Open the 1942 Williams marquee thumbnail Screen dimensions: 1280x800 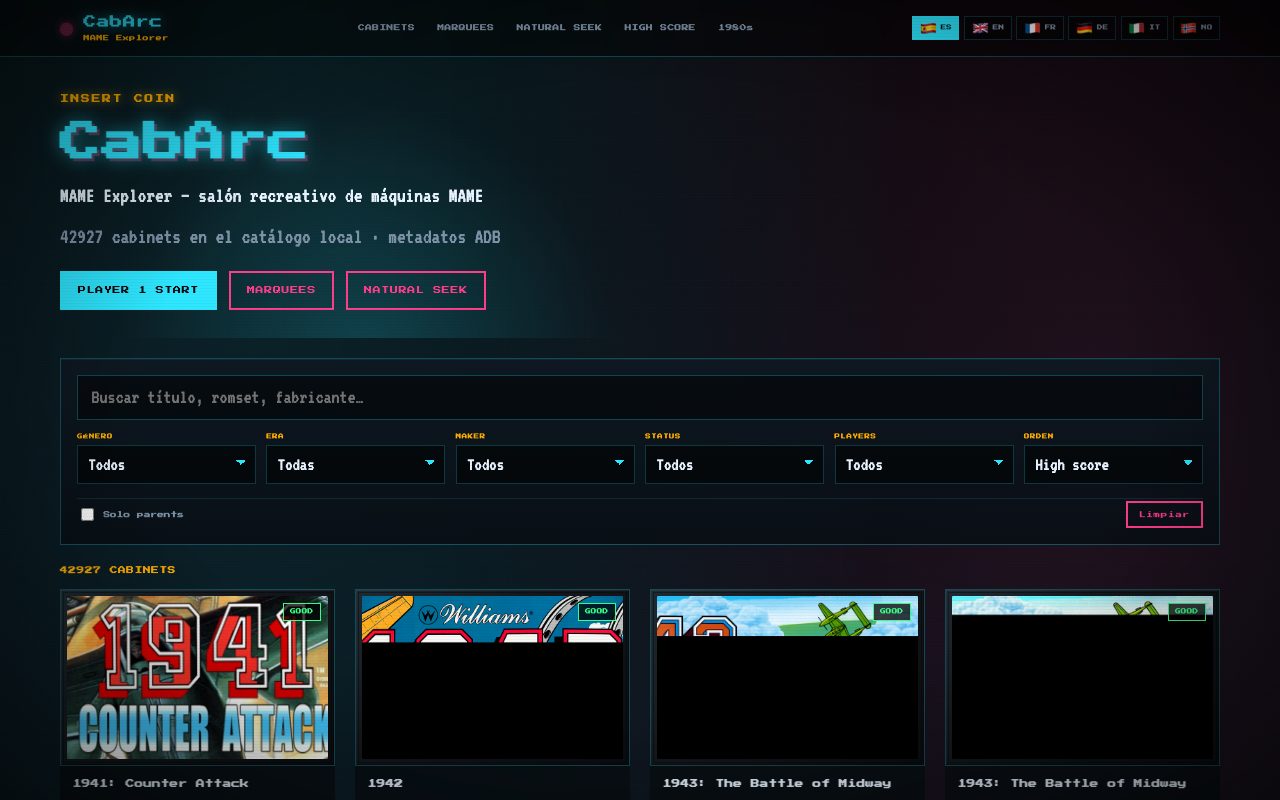click(492, 677)
